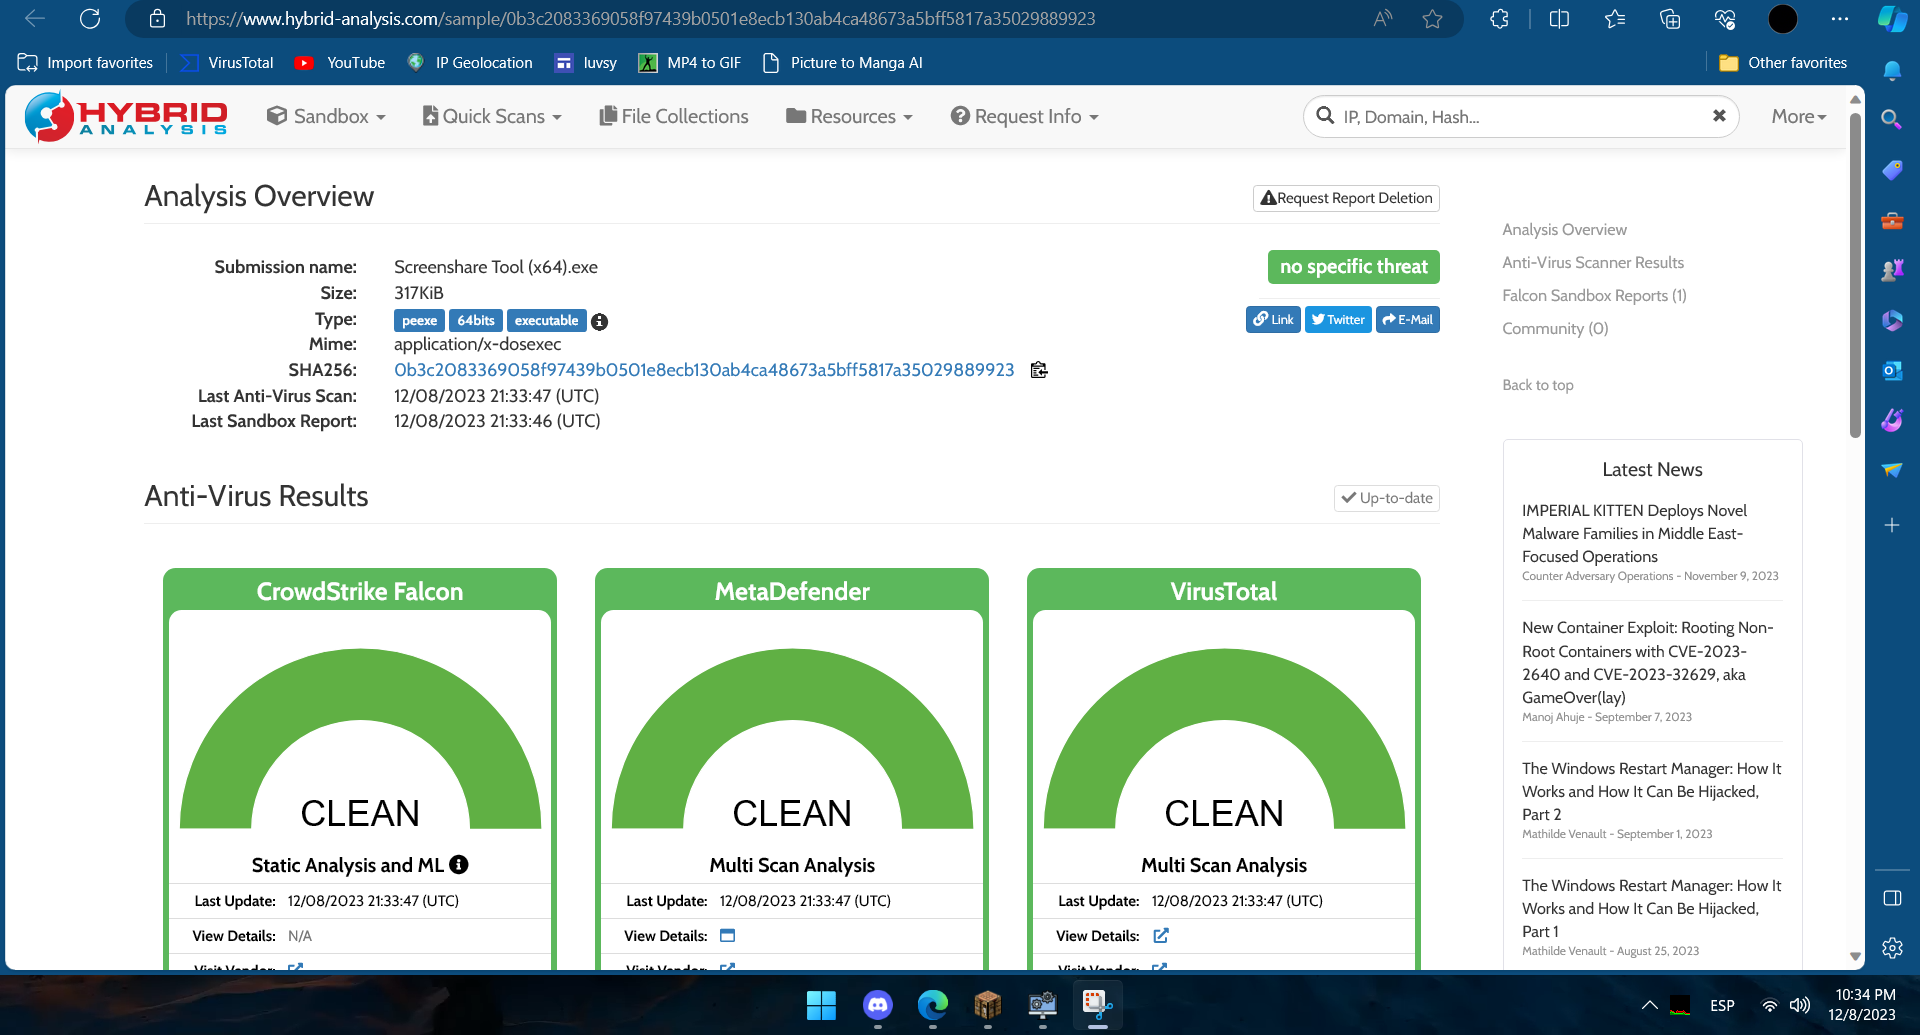The width and height of the screenshot is (1920, 1035).
Task: Share the report via the Twitter button
Action: [1338, 320]
